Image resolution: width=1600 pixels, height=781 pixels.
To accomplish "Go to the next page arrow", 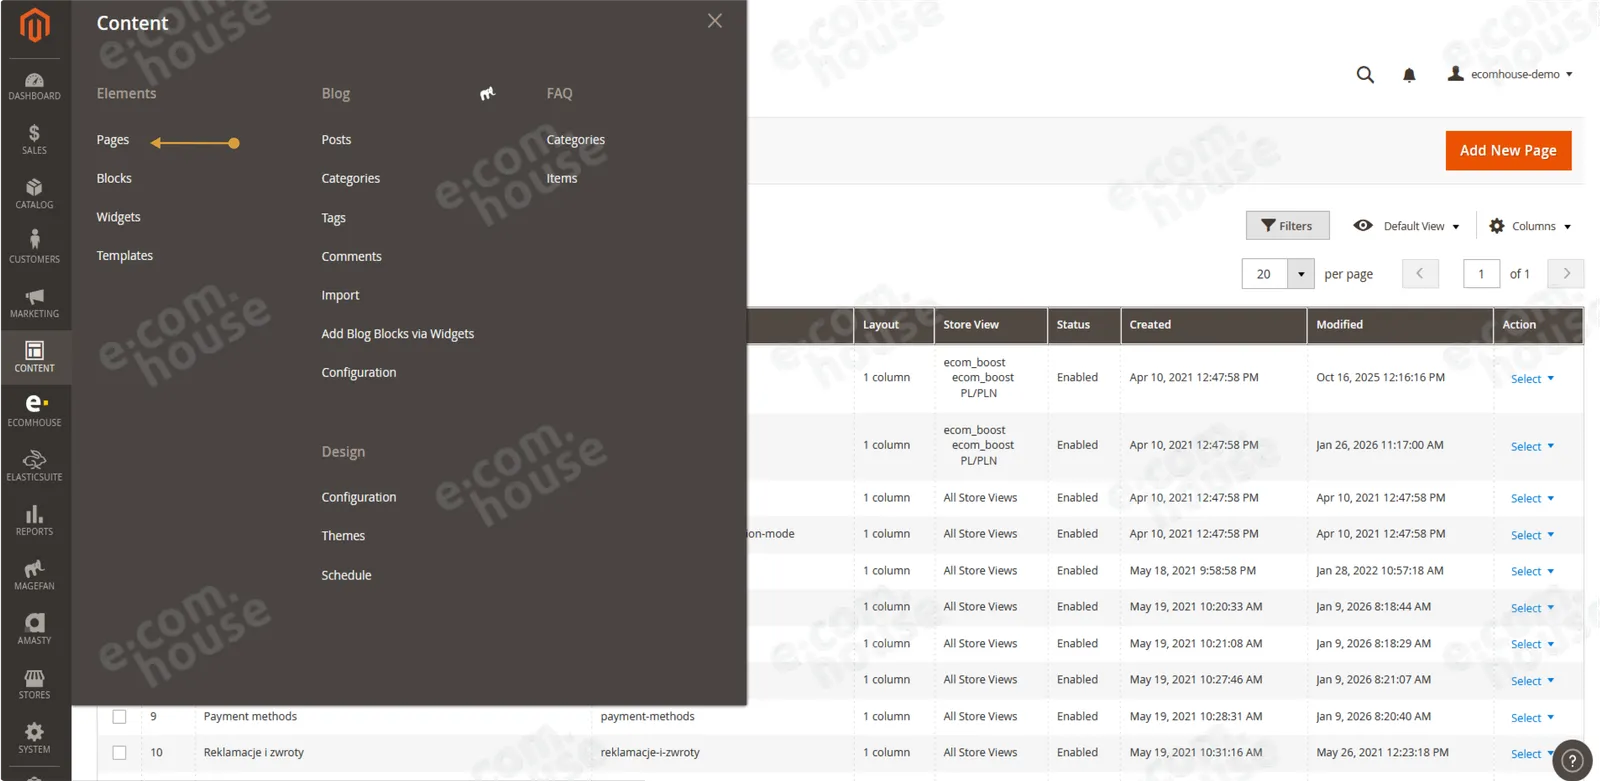I will coord(1566,273).
